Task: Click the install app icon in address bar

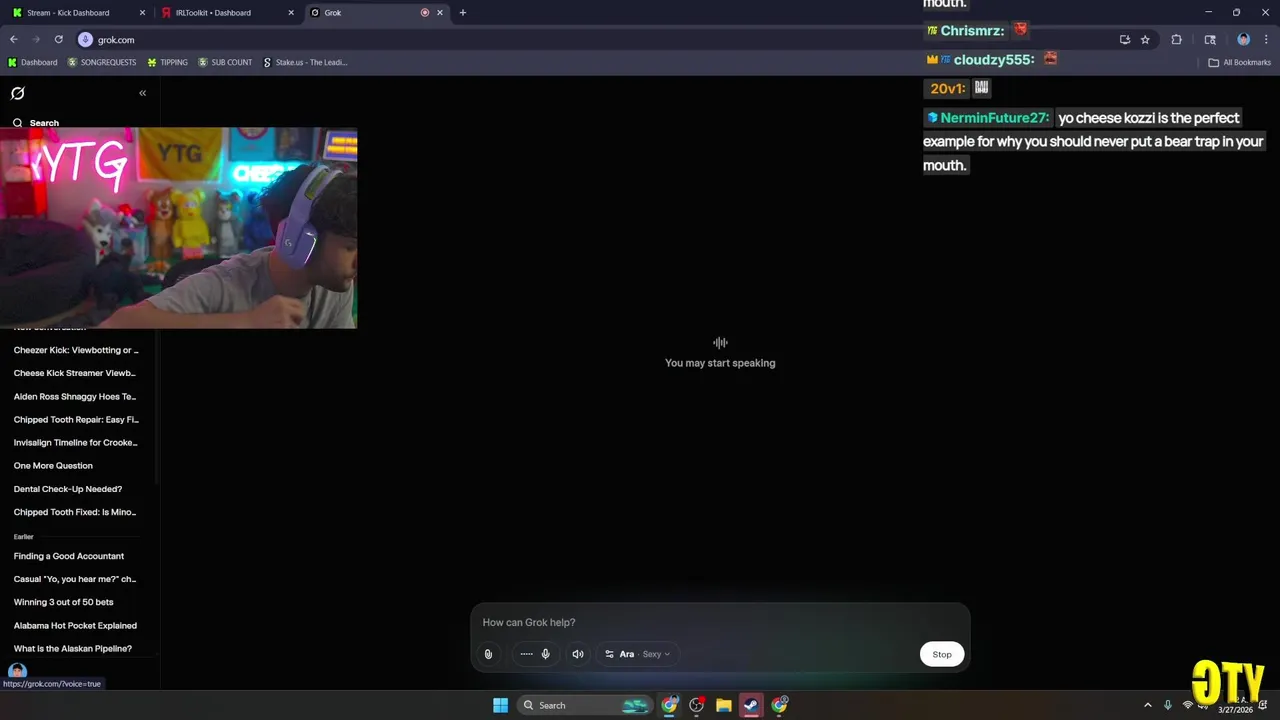Action: [1125, 40]
